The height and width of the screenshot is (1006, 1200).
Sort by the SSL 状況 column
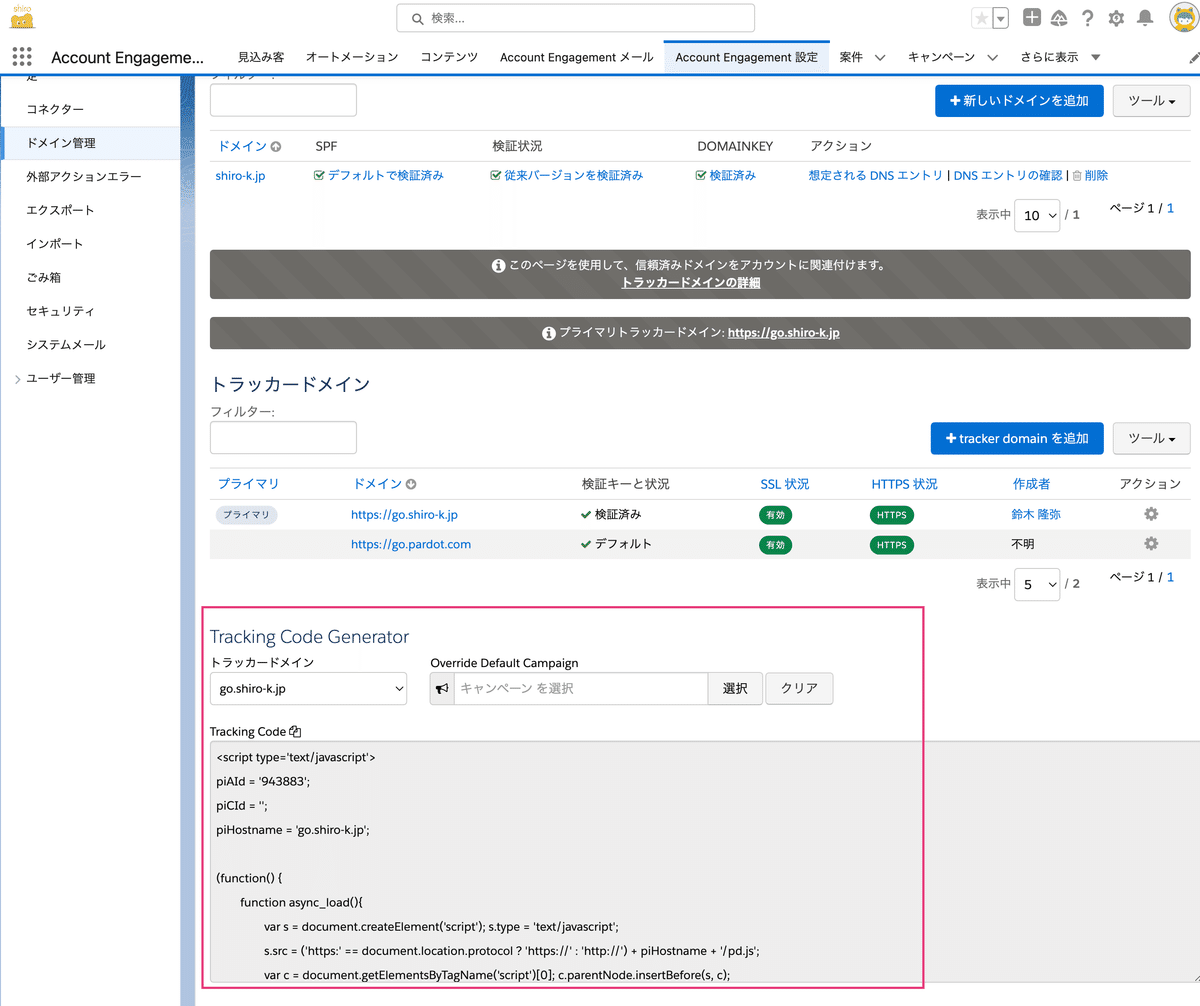click(x=785, y=484)
